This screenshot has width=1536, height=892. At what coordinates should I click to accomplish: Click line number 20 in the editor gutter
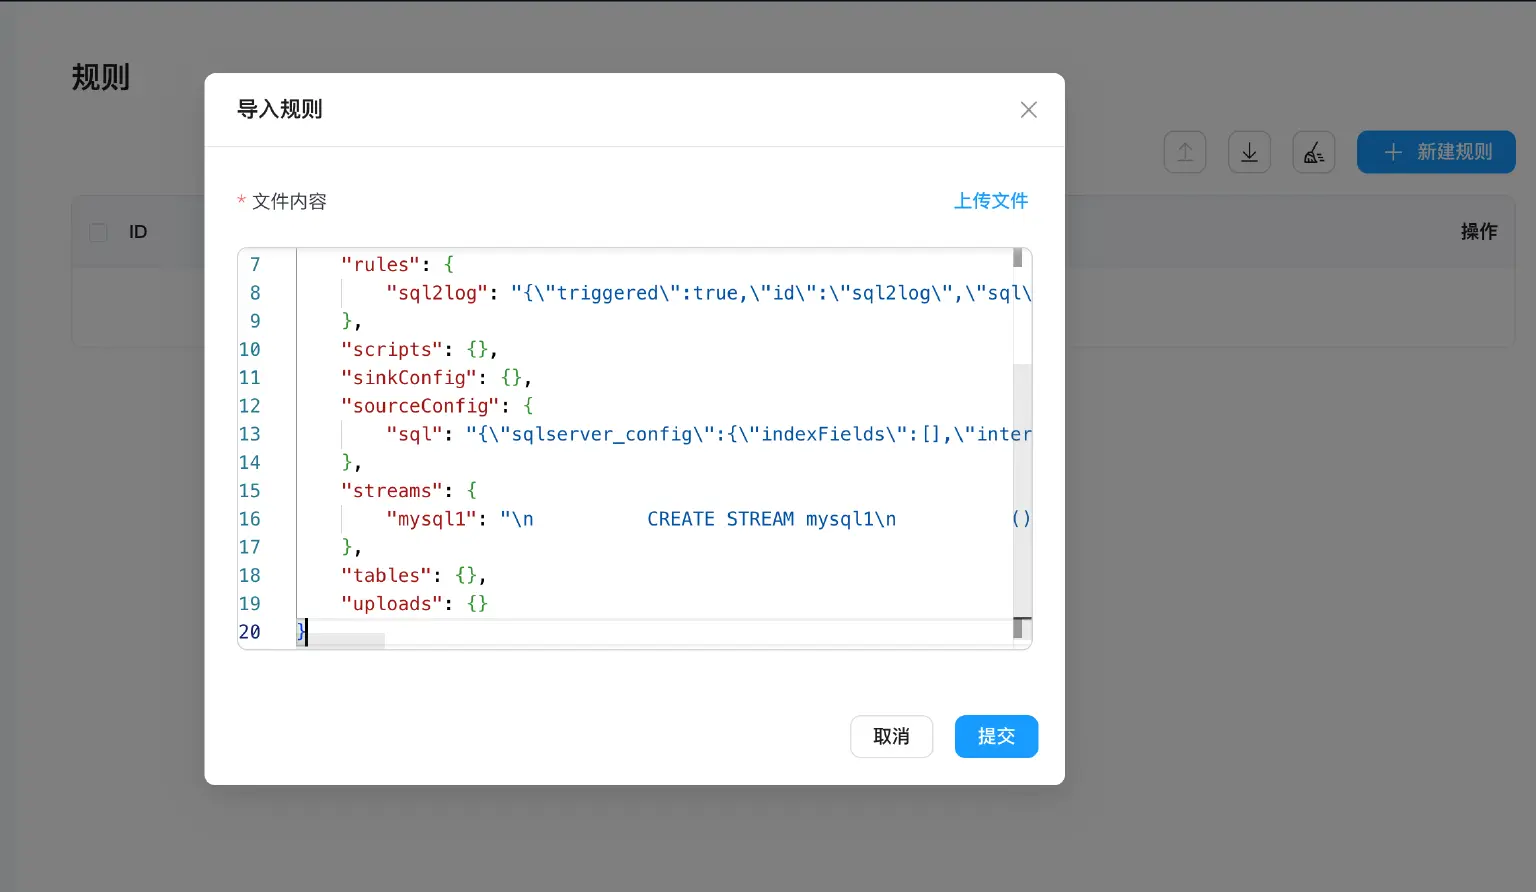tap(250, 632)
